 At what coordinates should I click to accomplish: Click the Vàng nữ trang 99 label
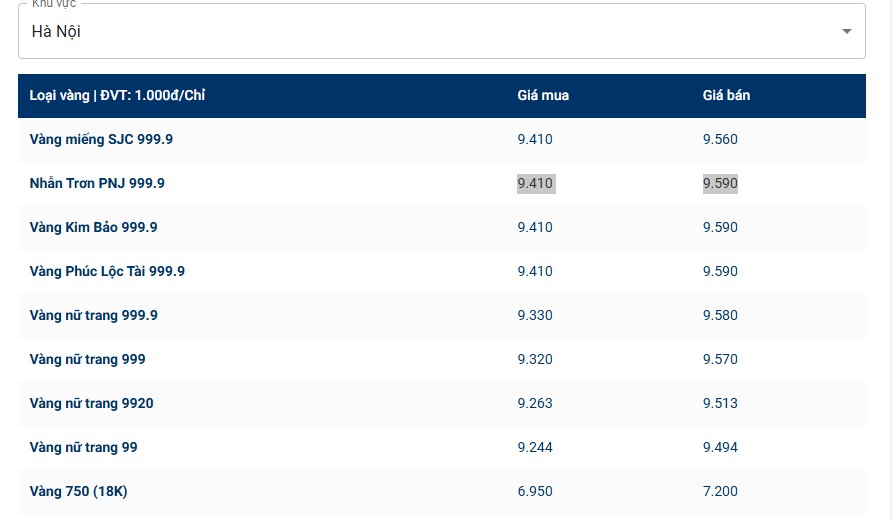click(83, 447)
